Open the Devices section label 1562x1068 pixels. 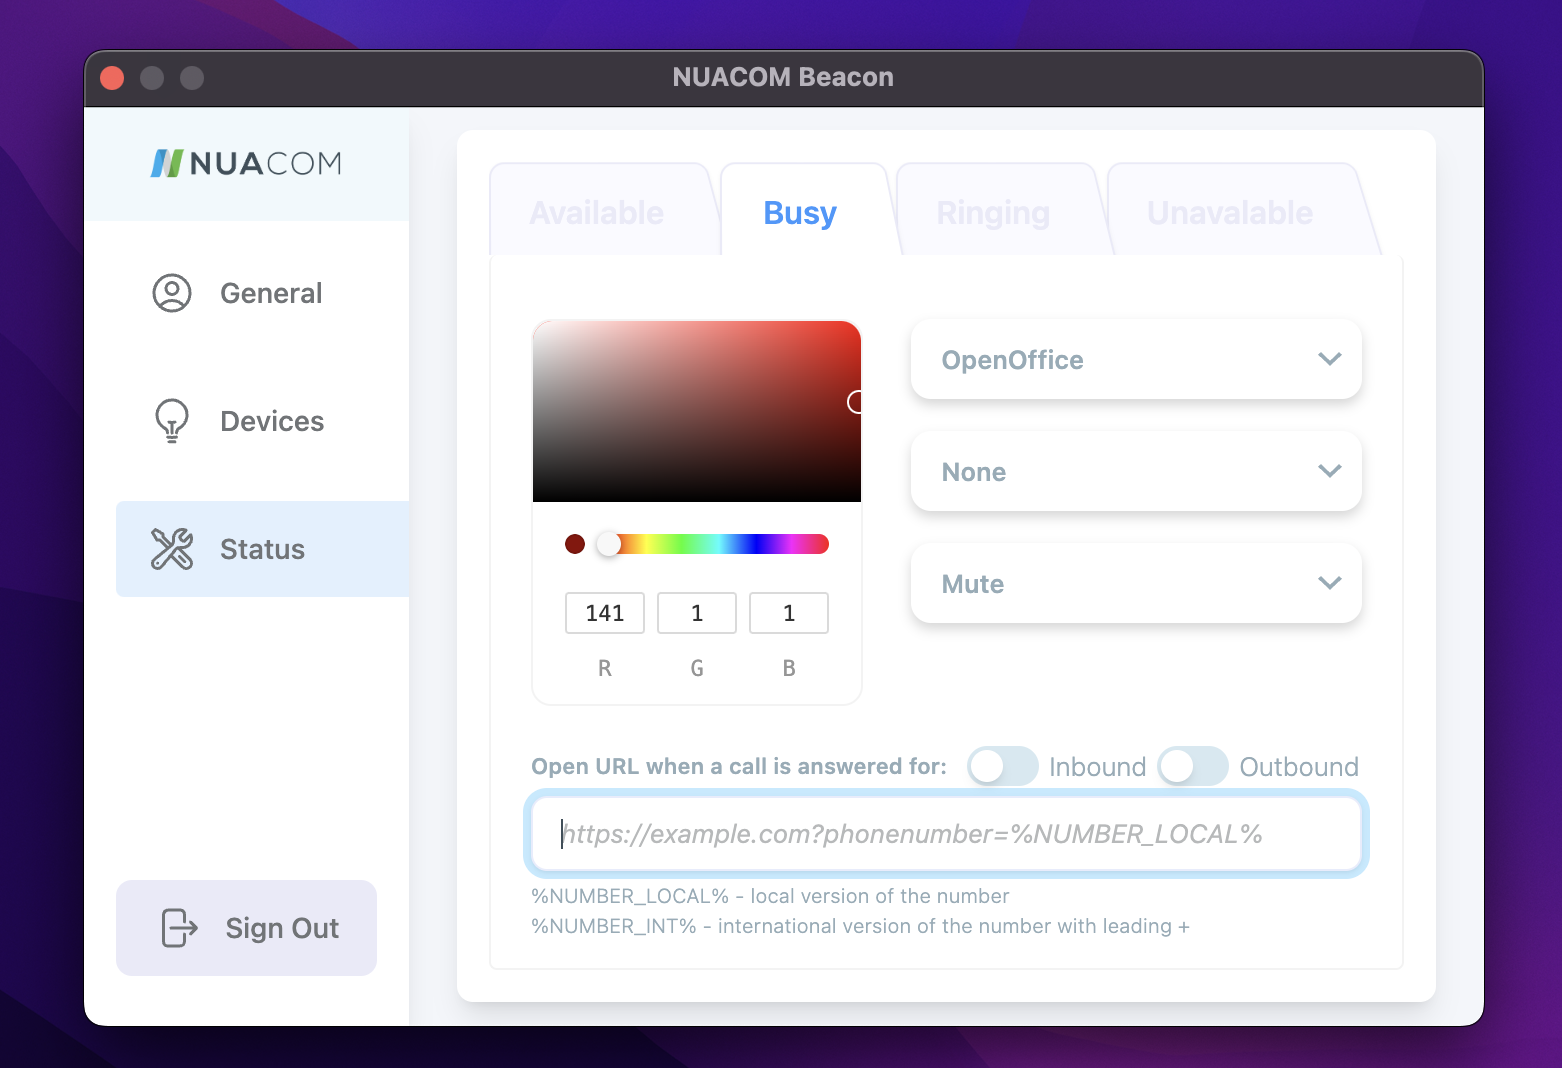coord(272,421)
